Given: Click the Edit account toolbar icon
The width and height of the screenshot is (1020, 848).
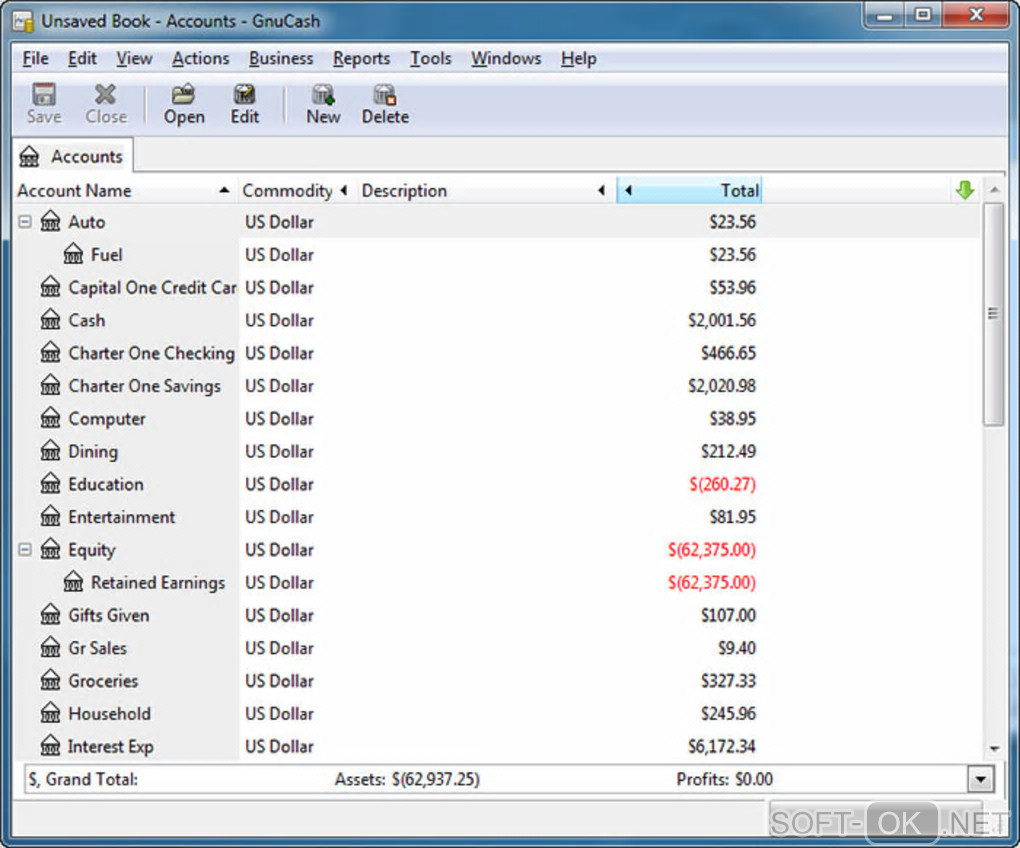Looking at the screenshot, I should click(x=245, y=95).
